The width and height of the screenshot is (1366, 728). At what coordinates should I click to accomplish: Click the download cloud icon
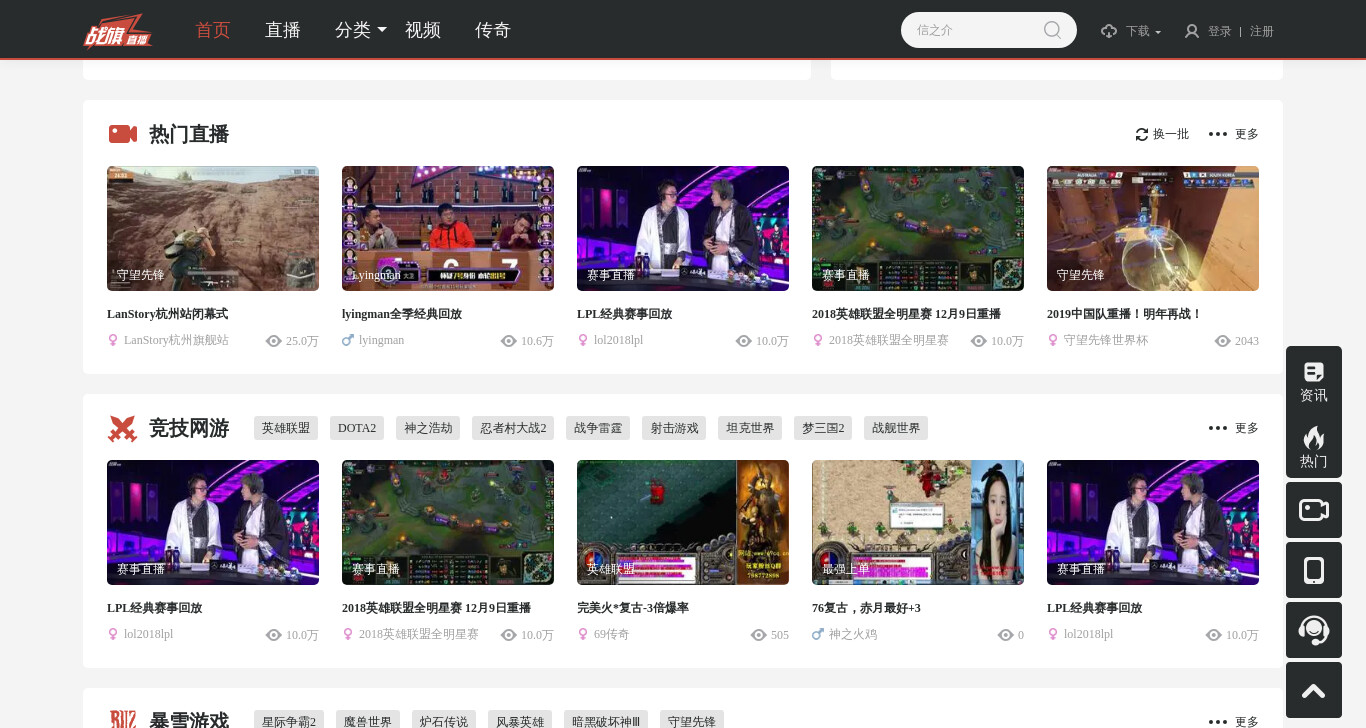1109,31
